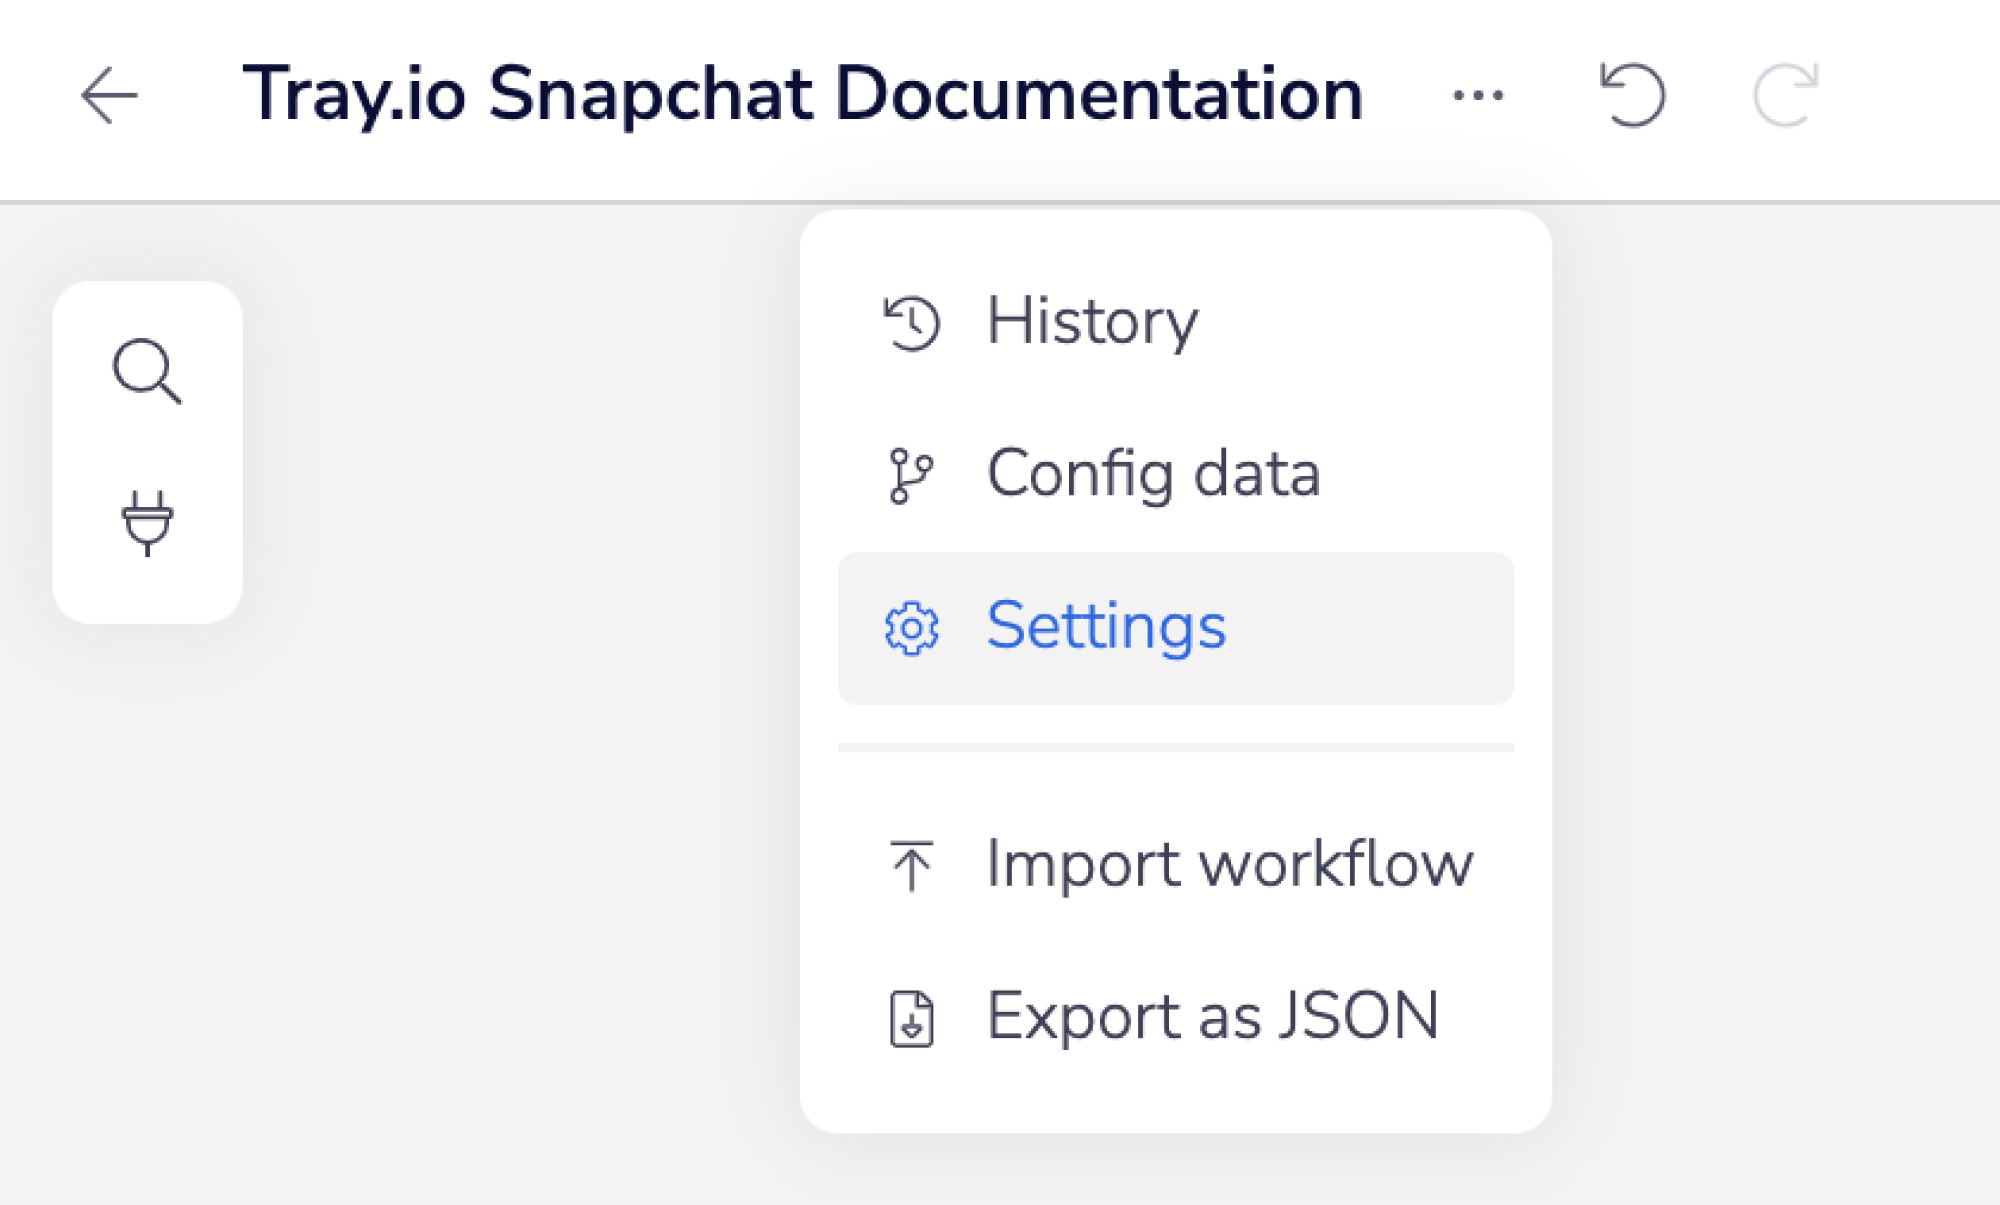Image resolution: width=2000 pixels, height=1205 pixels.
Task: Click the Config data branch icon
Action: (x=910, y=475)
